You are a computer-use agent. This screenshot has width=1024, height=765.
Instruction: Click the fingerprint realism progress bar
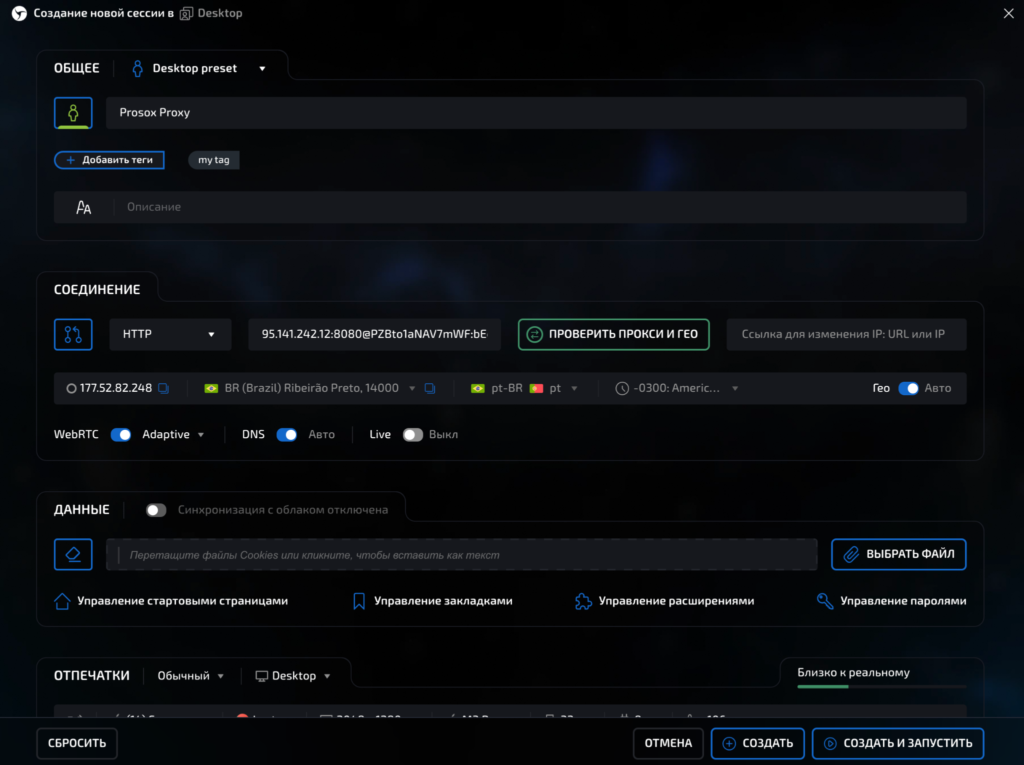click(x=881, y=687)
